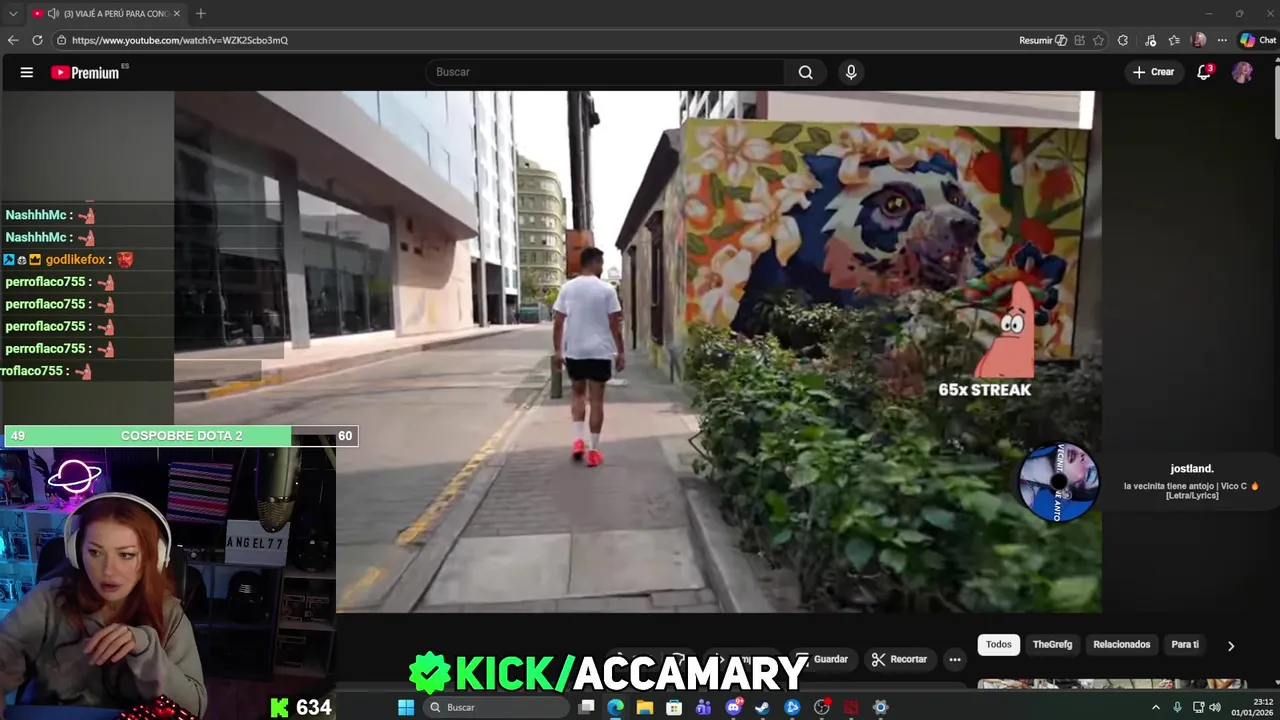Screen dimensions: 1280x720
Task: Select the Todos filter chip
Action: pyautogui.click(x=999, y=644)
